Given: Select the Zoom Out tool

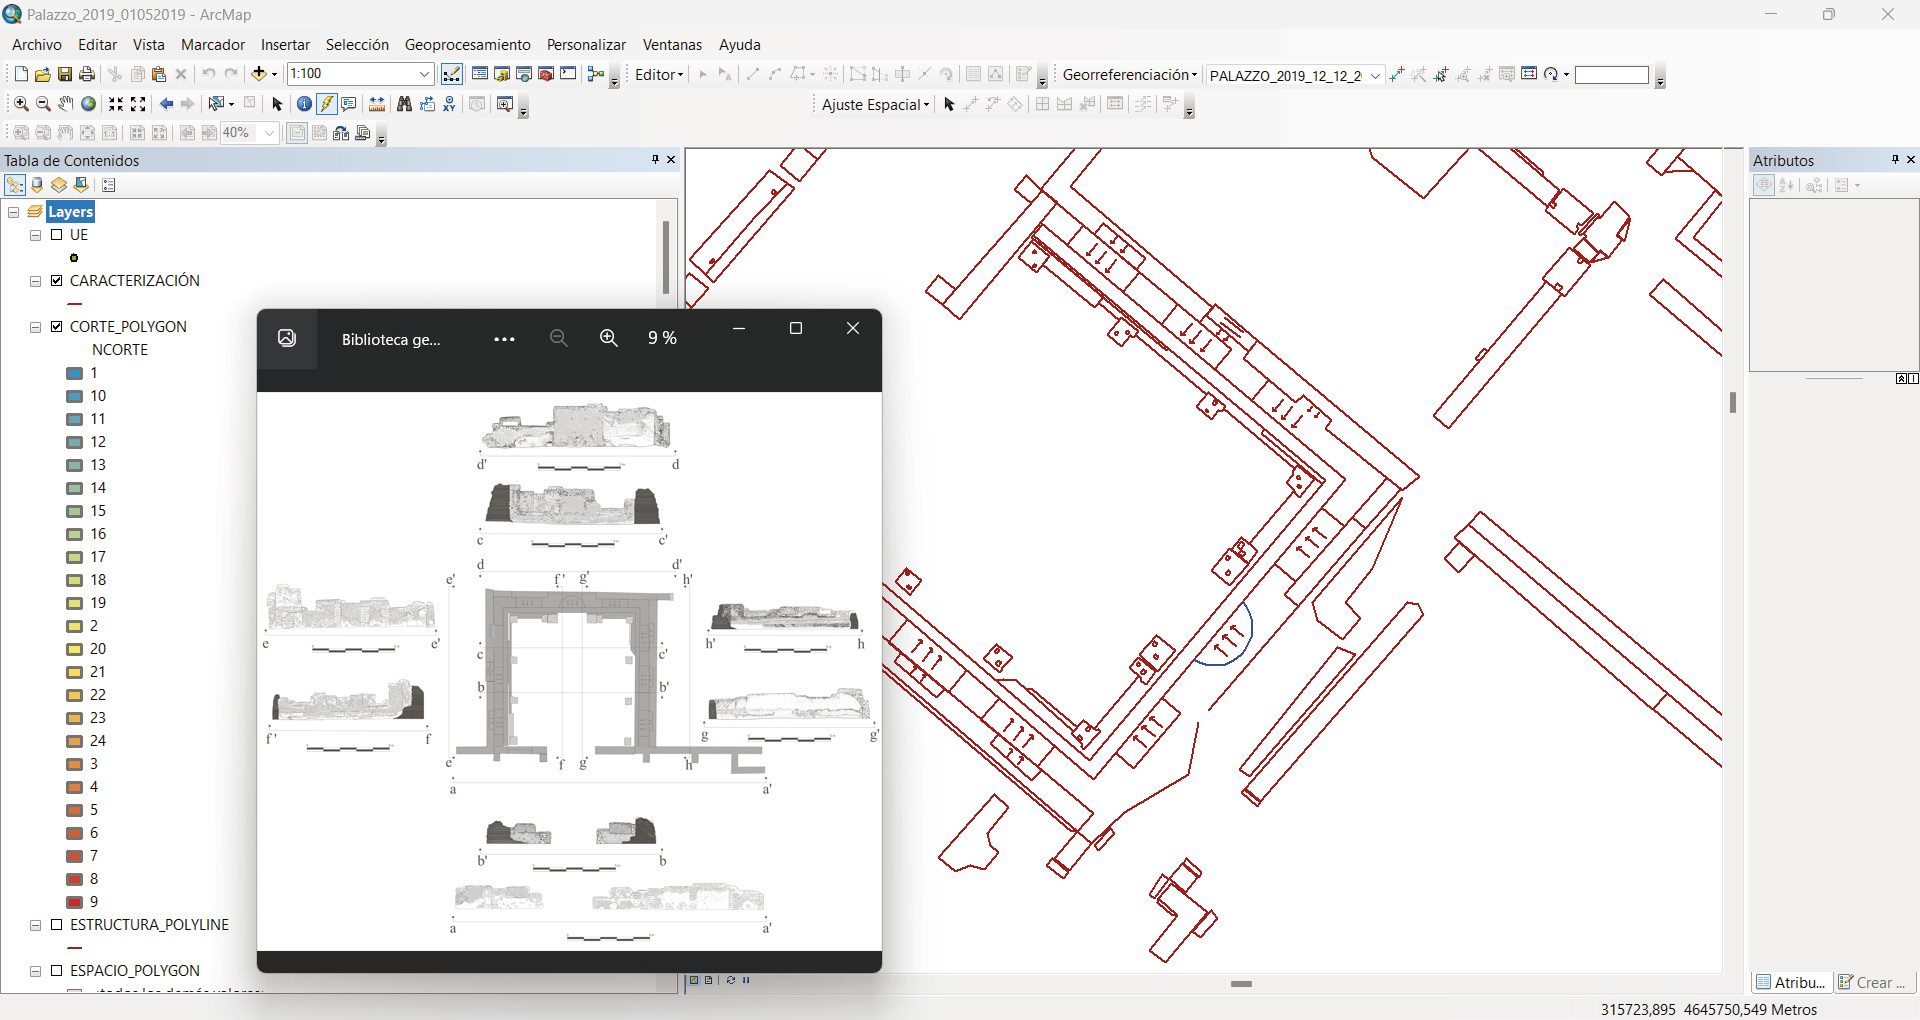Looking at the screenshot, I should [43, 104].
